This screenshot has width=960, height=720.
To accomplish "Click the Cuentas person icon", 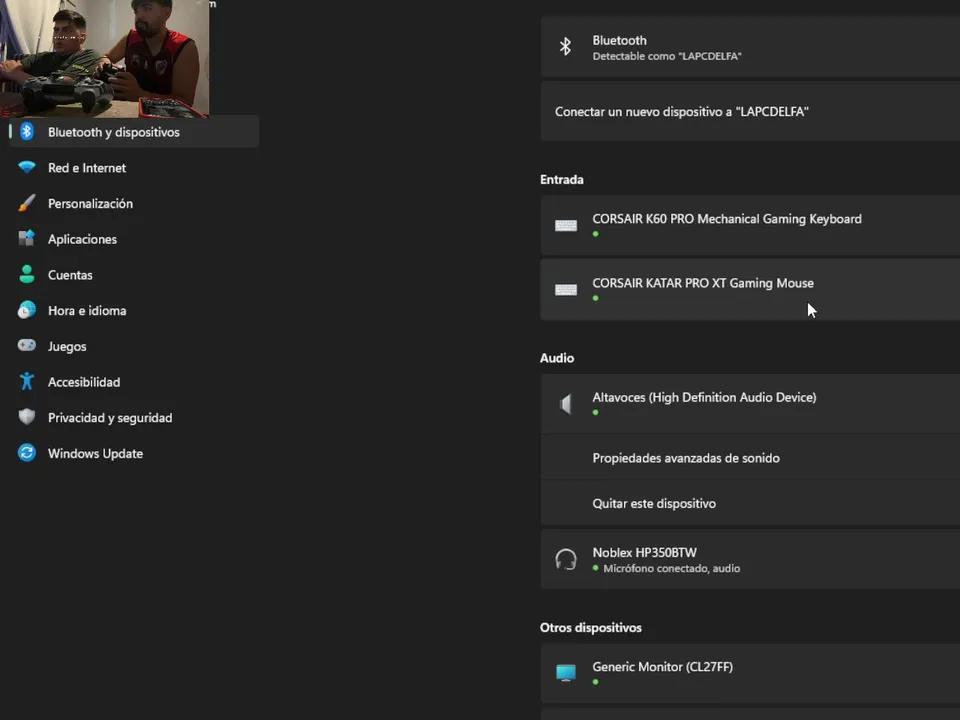I will [x=27, y=275].
